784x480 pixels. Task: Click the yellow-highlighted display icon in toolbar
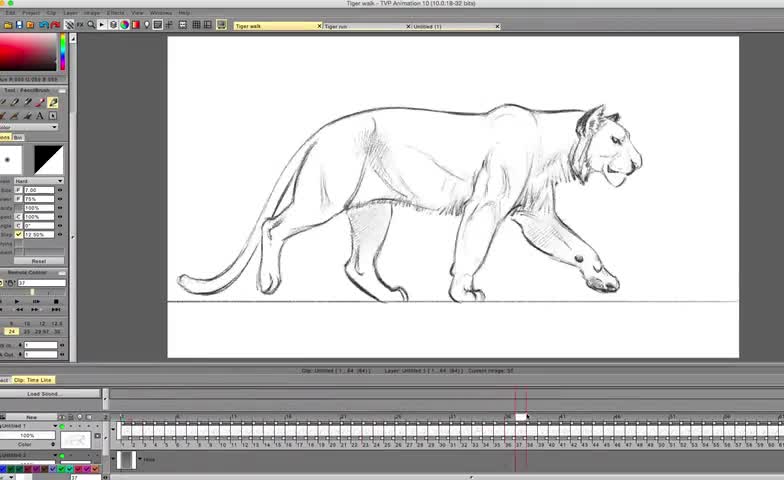pyautogui.click(x=222, y=24)
